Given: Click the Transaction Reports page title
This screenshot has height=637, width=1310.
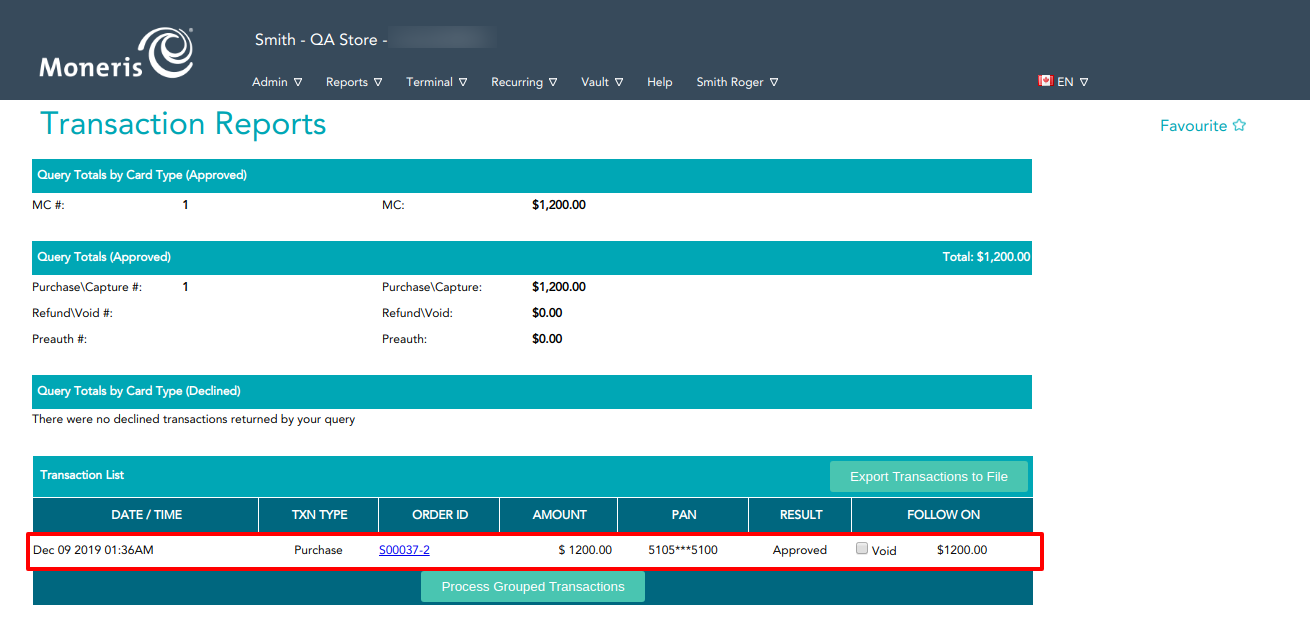Looking at the screenshot, I should [183, 124].
